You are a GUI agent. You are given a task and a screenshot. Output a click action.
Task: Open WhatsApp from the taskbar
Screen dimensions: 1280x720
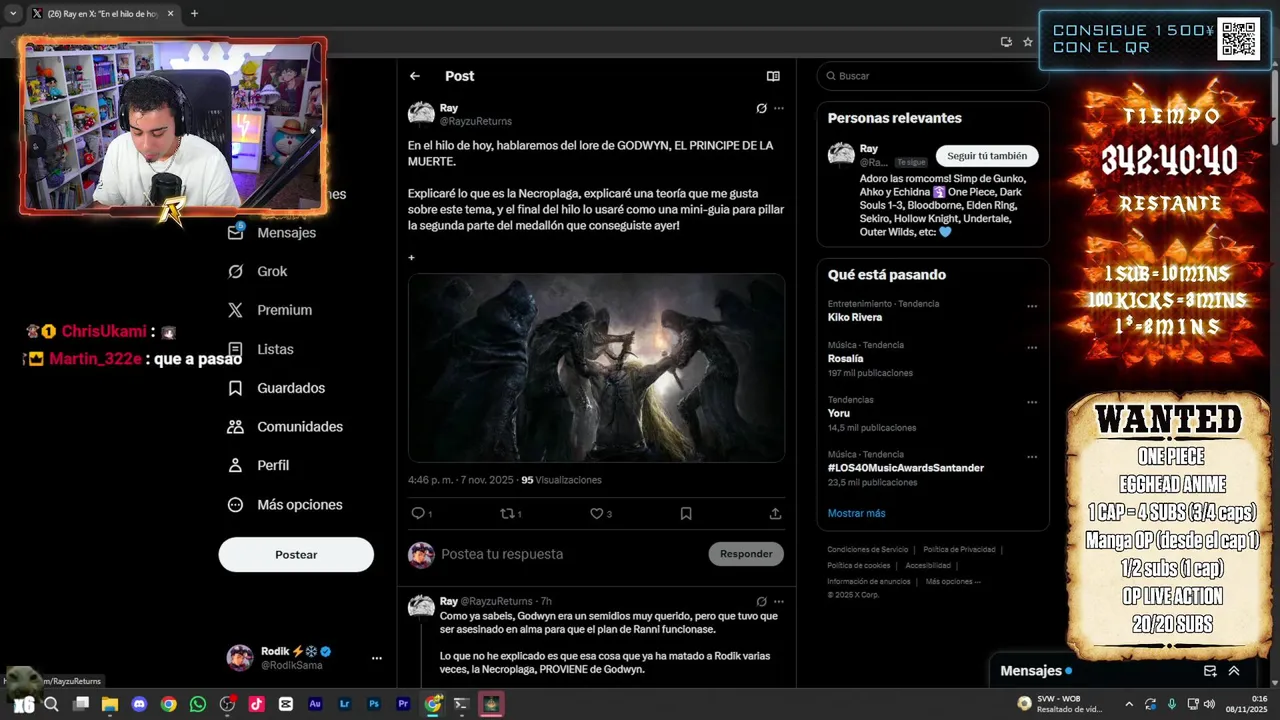[x=198, y=704]
